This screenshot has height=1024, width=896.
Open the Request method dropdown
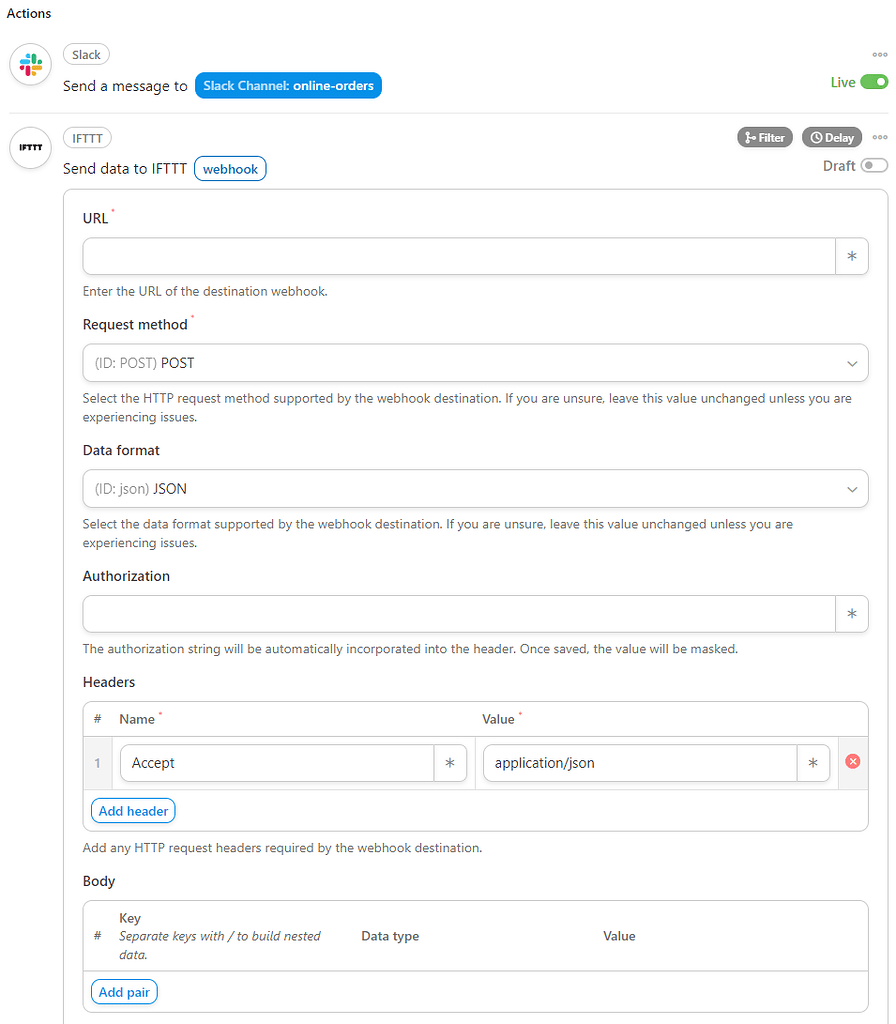(475, 362)
